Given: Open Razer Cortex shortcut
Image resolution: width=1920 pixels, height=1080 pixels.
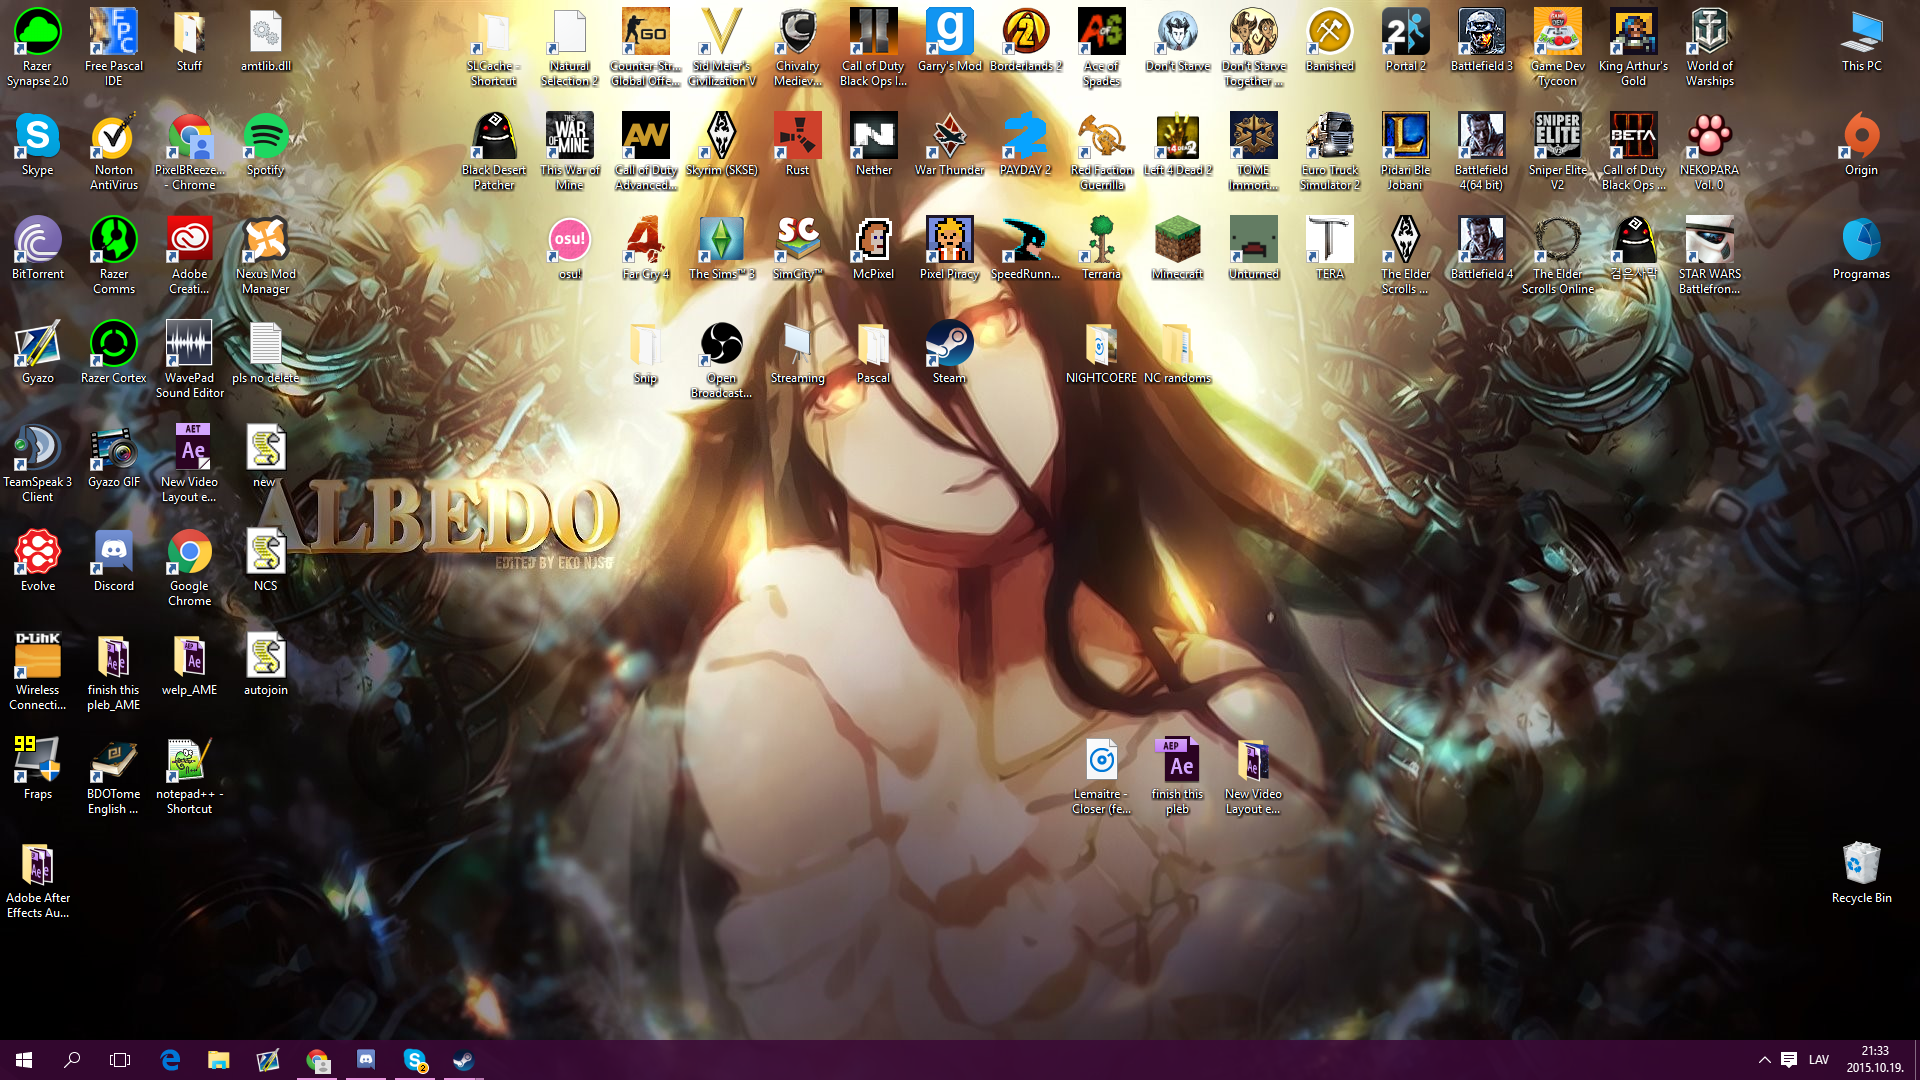Looking at the screenshot, I should point(113,352).
